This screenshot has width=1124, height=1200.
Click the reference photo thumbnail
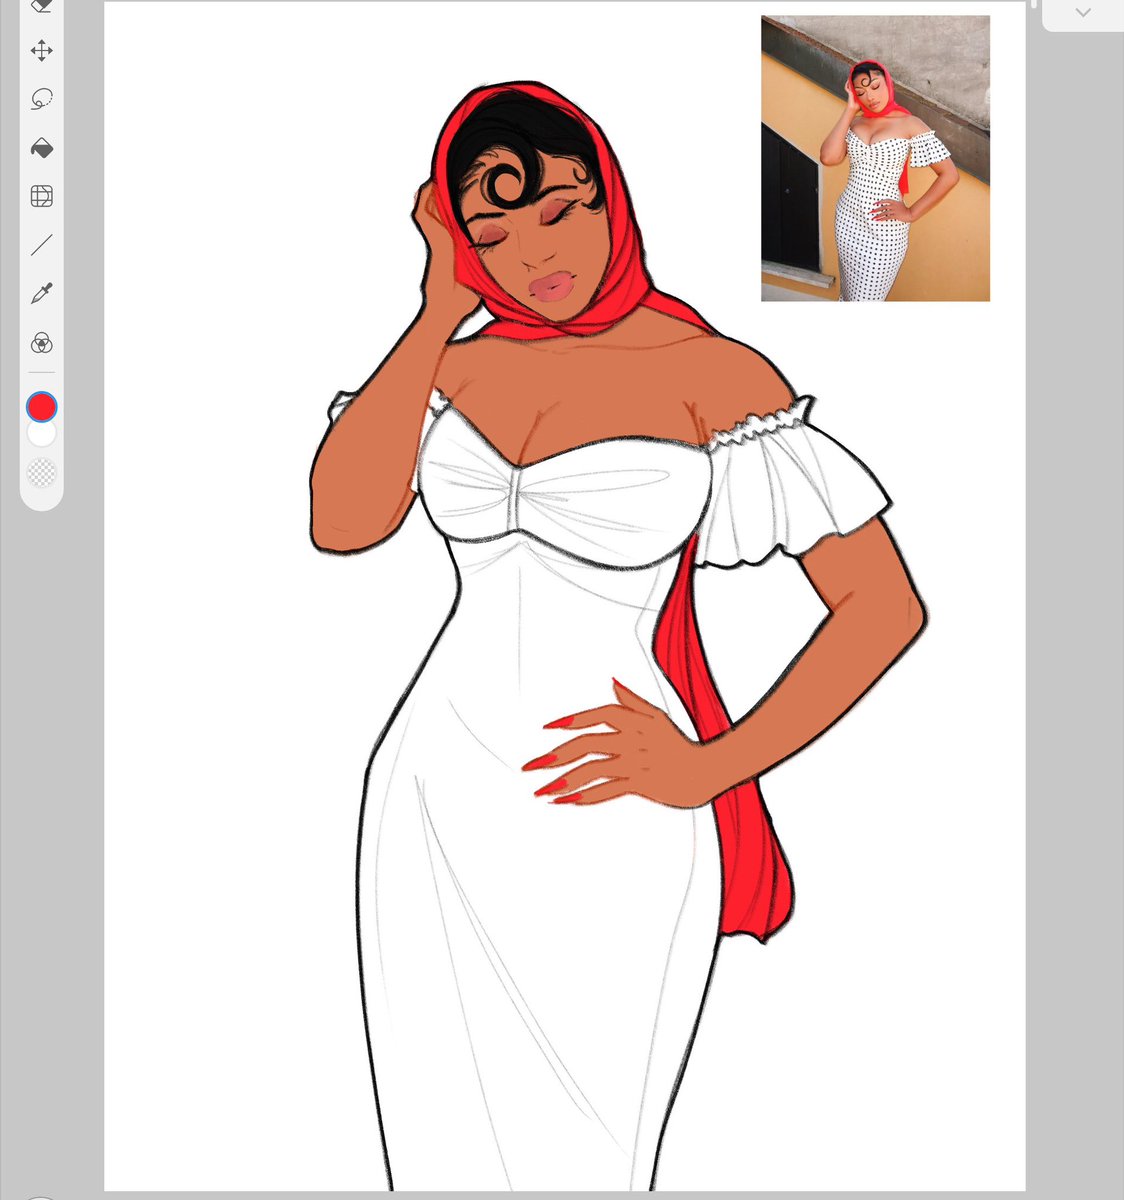click(875, 158)
